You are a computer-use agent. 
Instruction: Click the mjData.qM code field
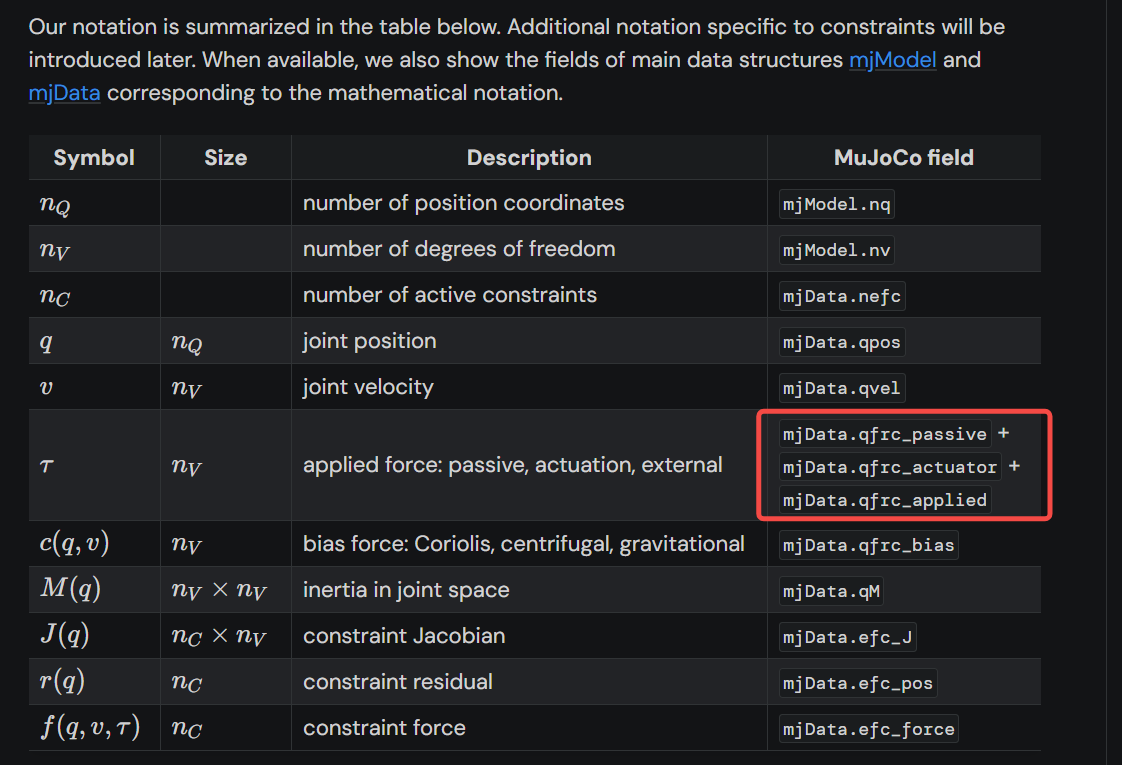pyautogui.click(x=831, y=591)
